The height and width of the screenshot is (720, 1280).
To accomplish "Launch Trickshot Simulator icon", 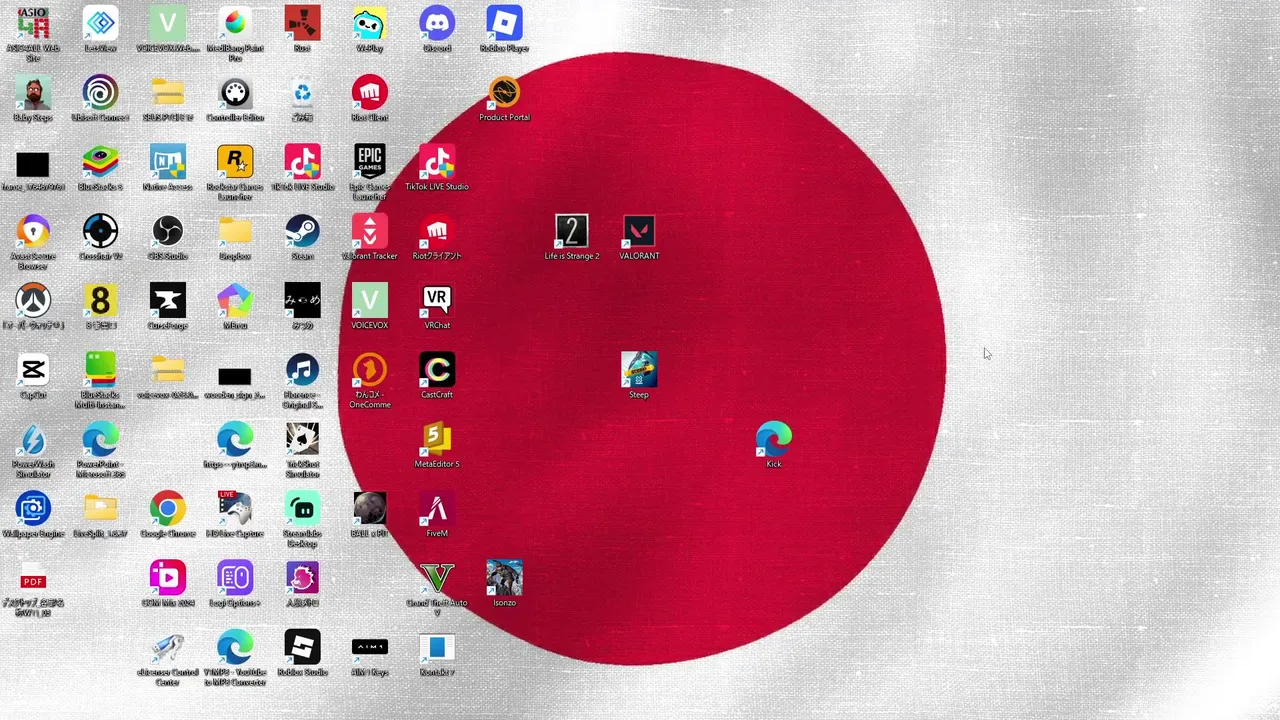I will [x=302, y=439].
